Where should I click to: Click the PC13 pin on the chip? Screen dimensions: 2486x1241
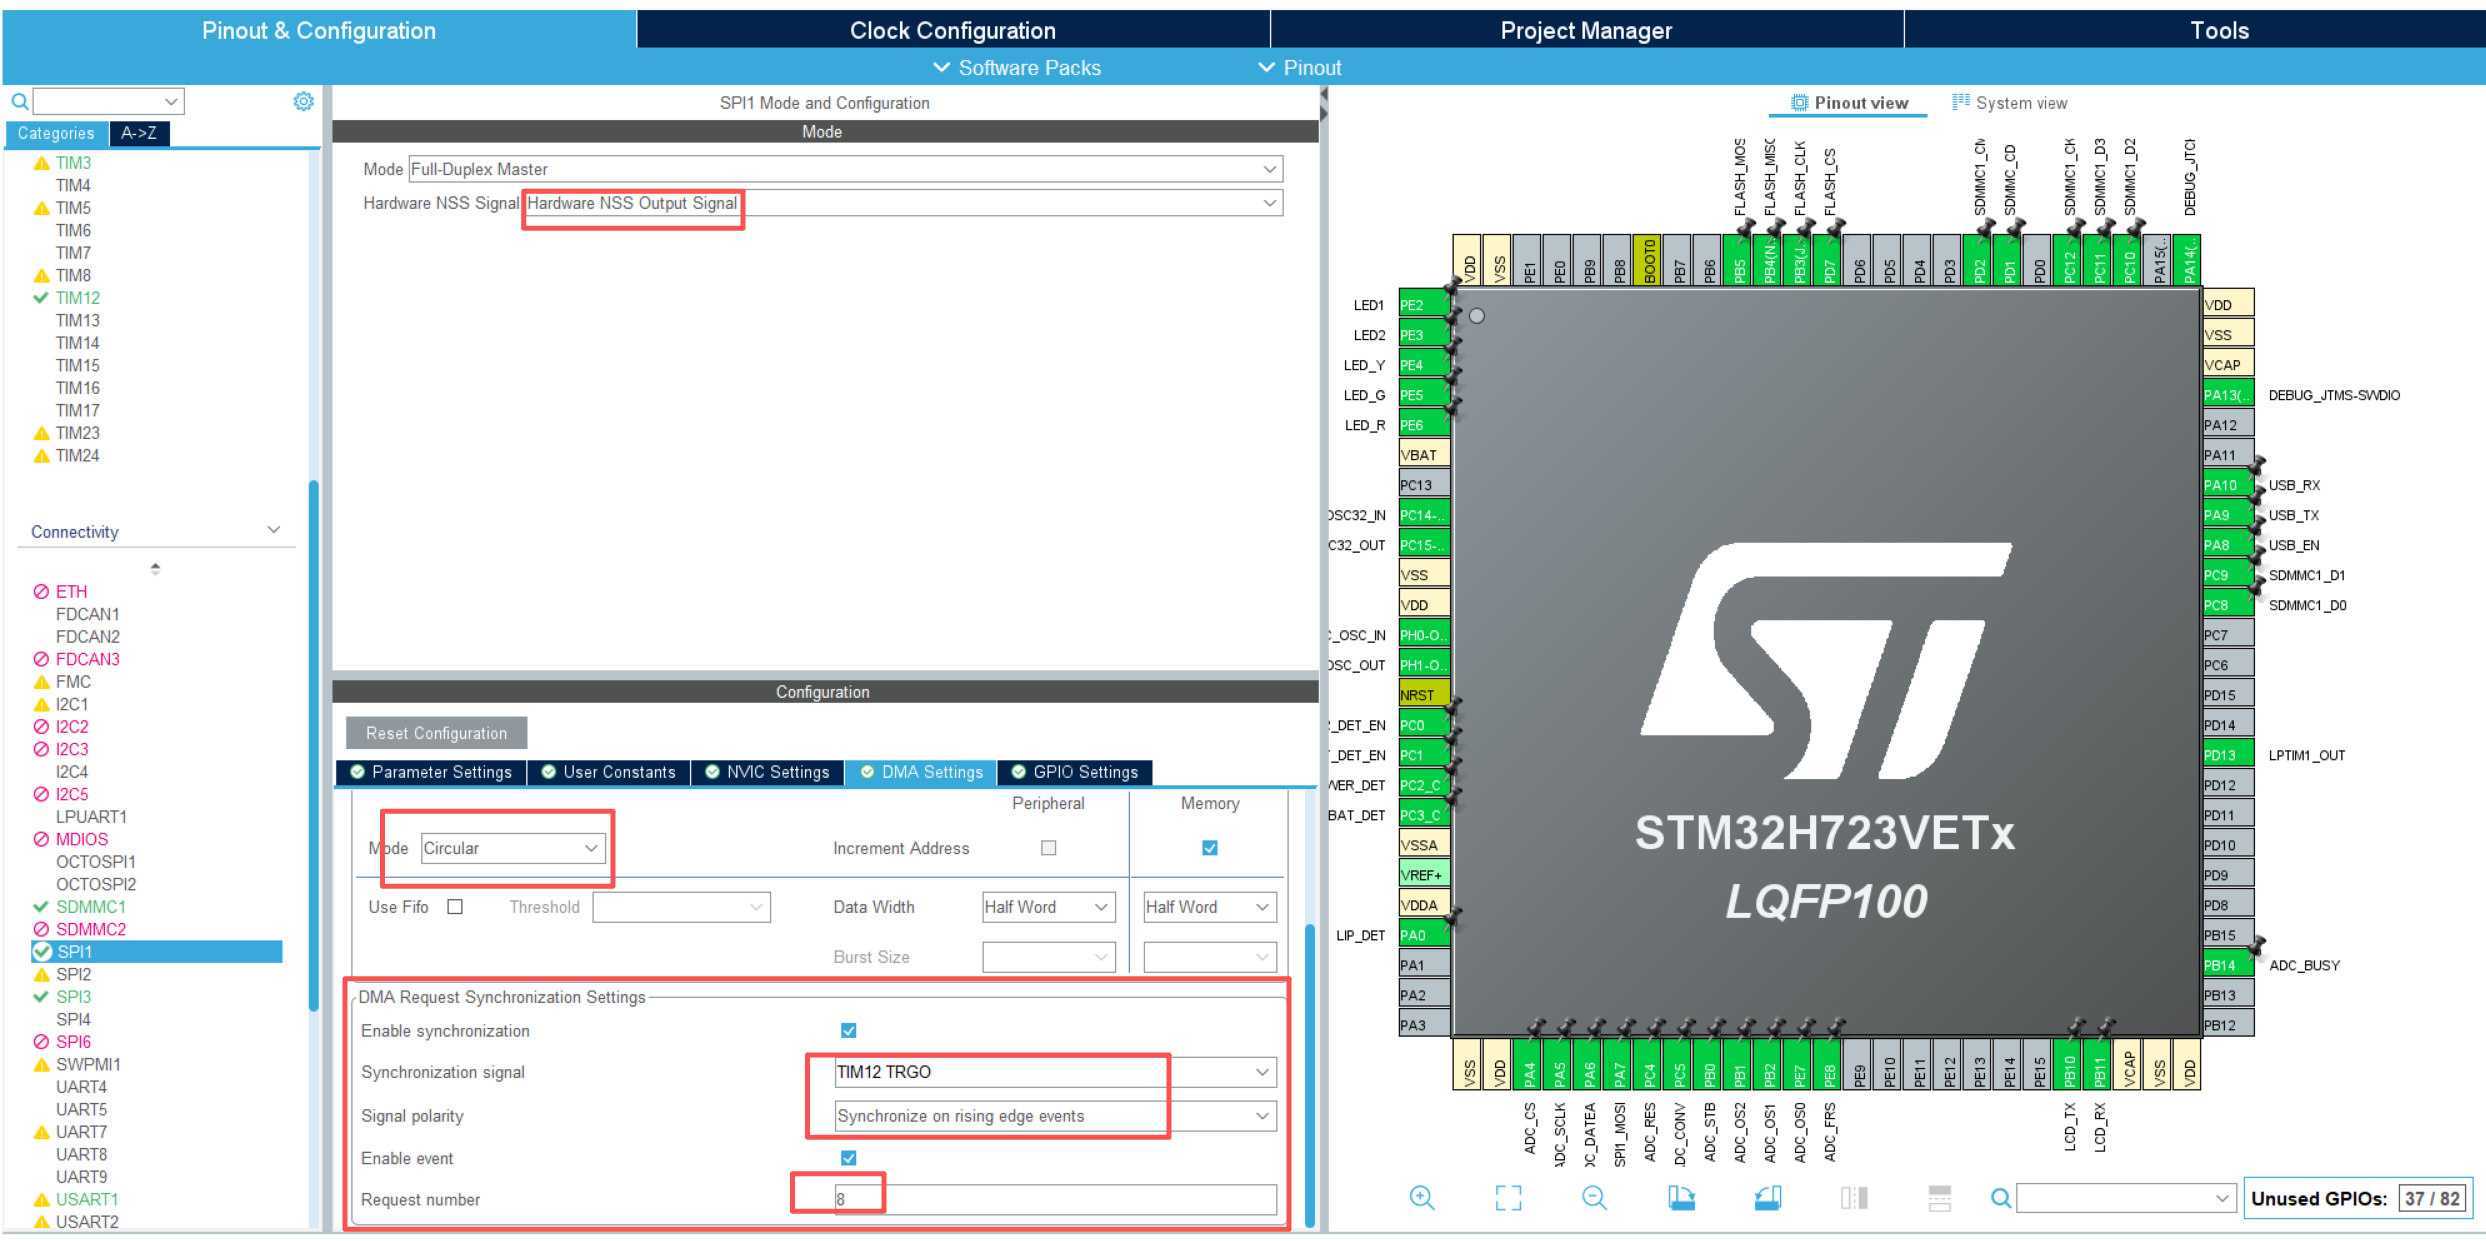point(1424,485)
